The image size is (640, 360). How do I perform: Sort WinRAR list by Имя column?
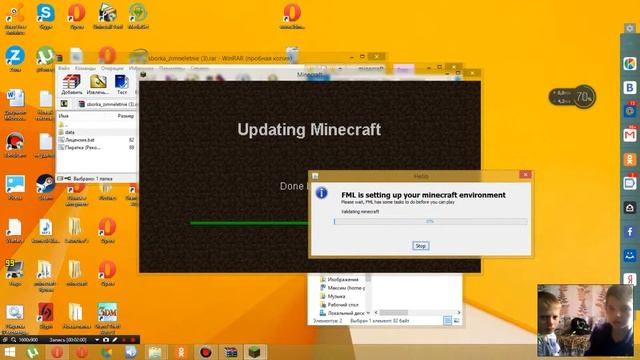pyautogui.click(x=63, y=116)
